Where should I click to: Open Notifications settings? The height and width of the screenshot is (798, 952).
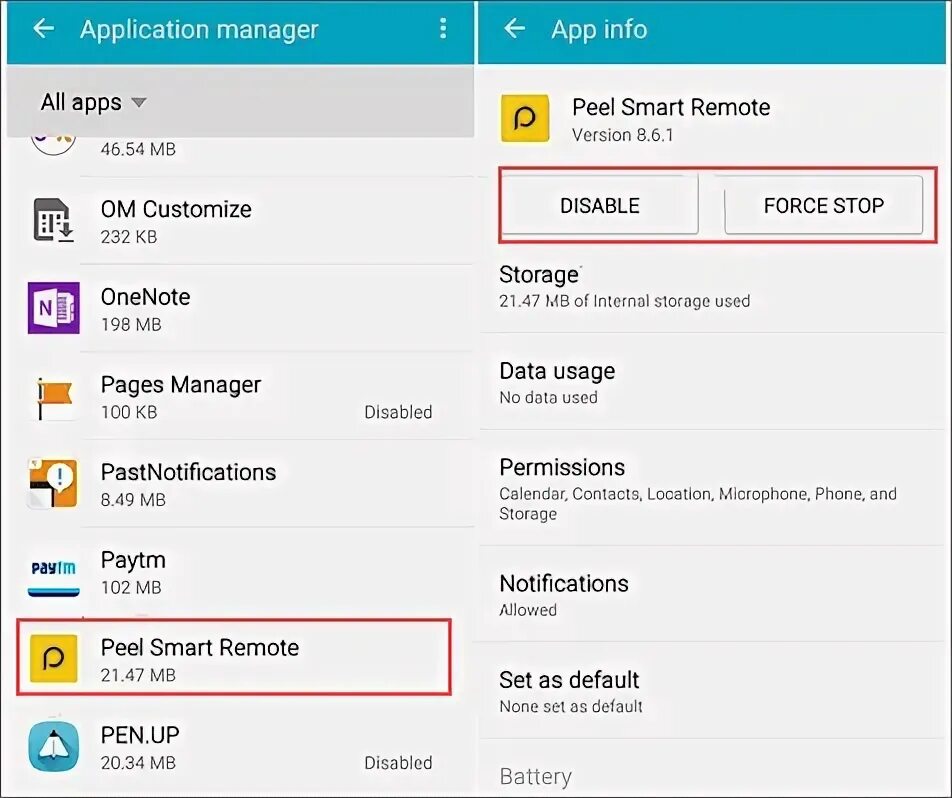712,594
